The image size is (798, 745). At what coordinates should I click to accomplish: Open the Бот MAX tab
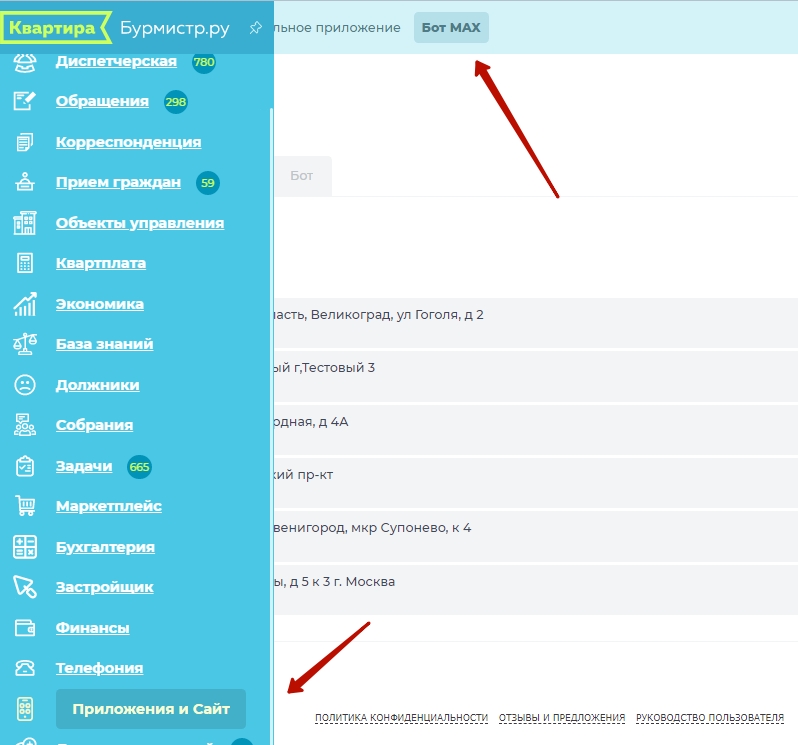[x=451, y=28]
